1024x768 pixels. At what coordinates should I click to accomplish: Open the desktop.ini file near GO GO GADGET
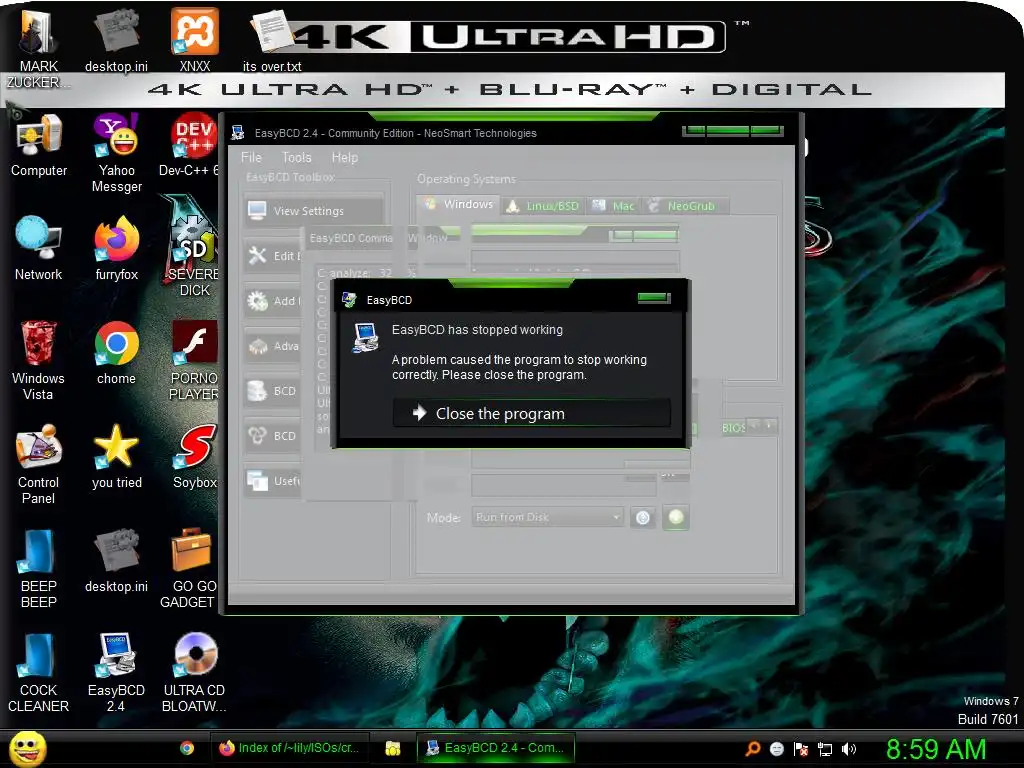pos(116,560)
